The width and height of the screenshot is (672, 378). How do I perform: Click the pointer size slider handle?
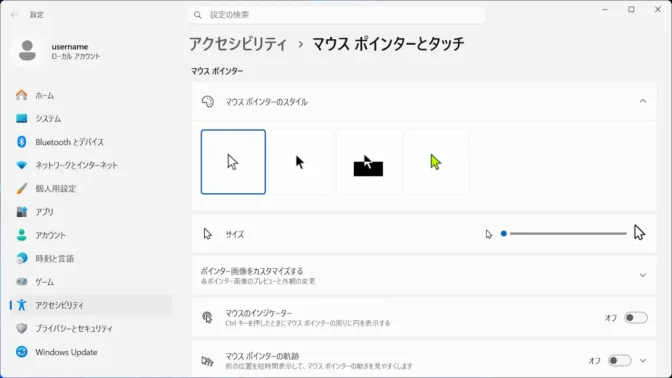[x=504, y=234]
